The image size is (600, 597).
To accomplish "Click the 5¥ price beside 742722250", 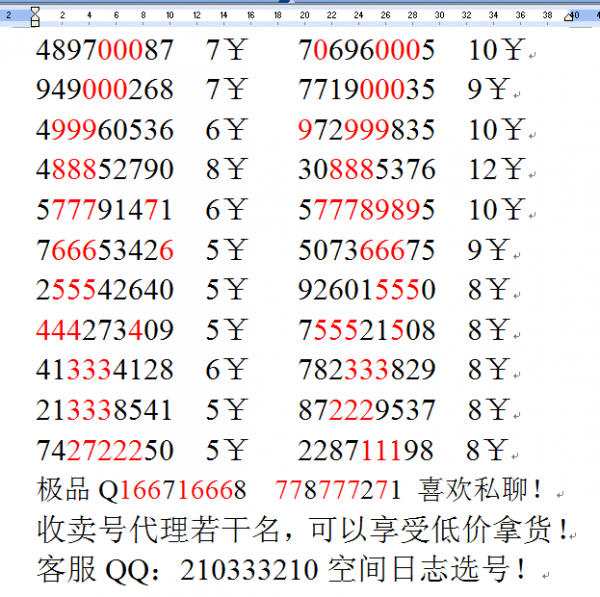I will (x=226, y=450).
